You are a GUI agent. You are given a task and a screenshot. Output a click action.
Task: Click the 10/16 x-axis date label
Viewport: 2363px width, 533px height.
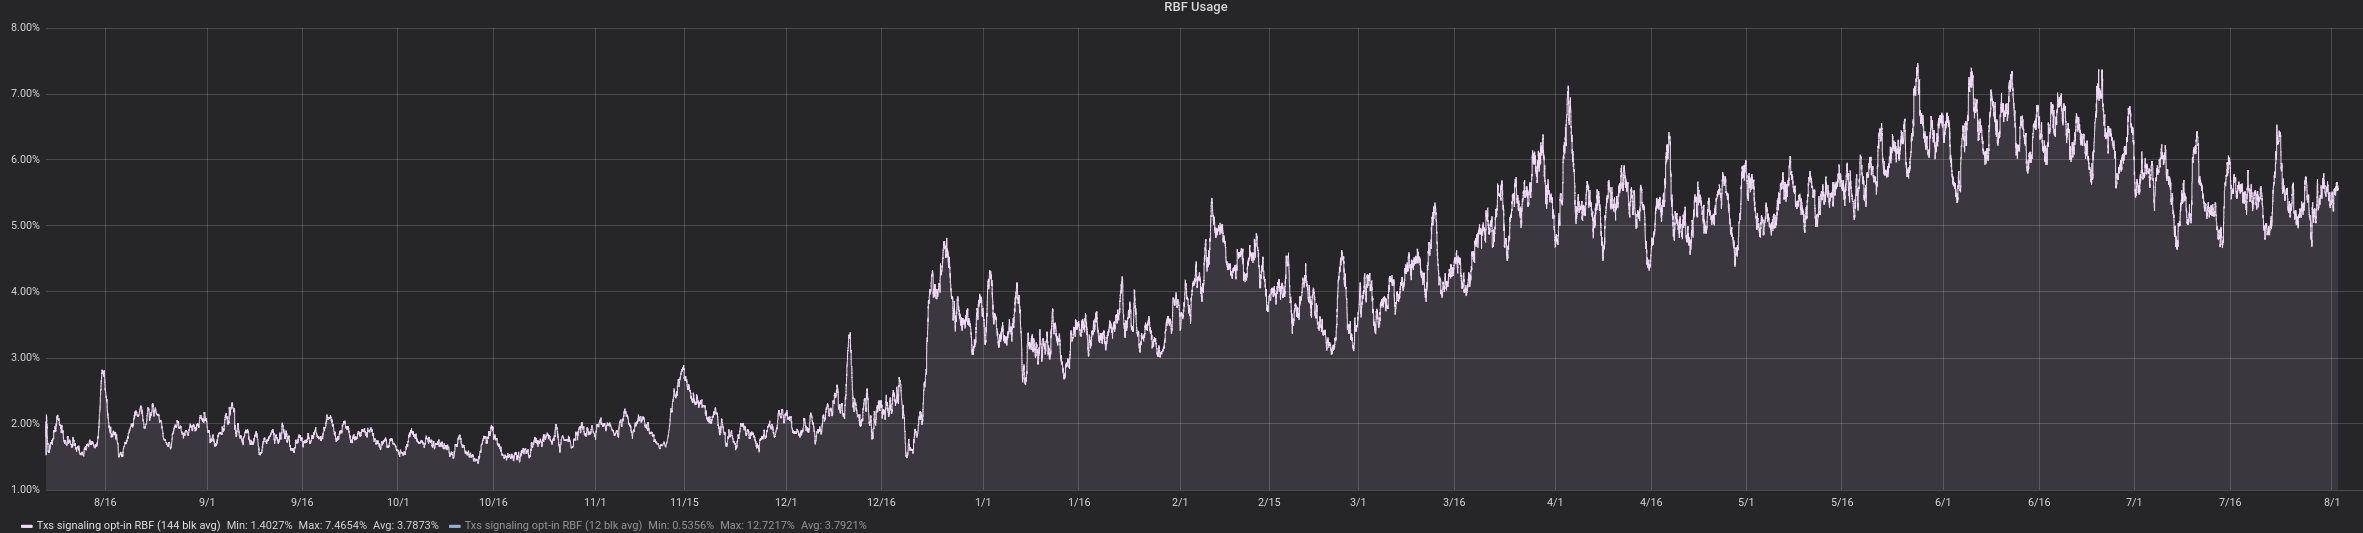pos(493,502)
